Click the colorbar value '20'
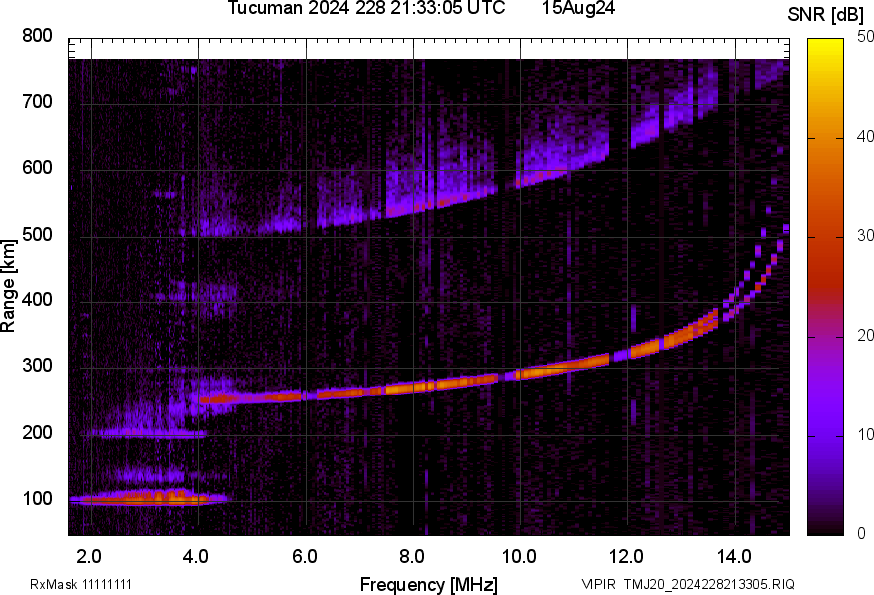 click(865, 335)
